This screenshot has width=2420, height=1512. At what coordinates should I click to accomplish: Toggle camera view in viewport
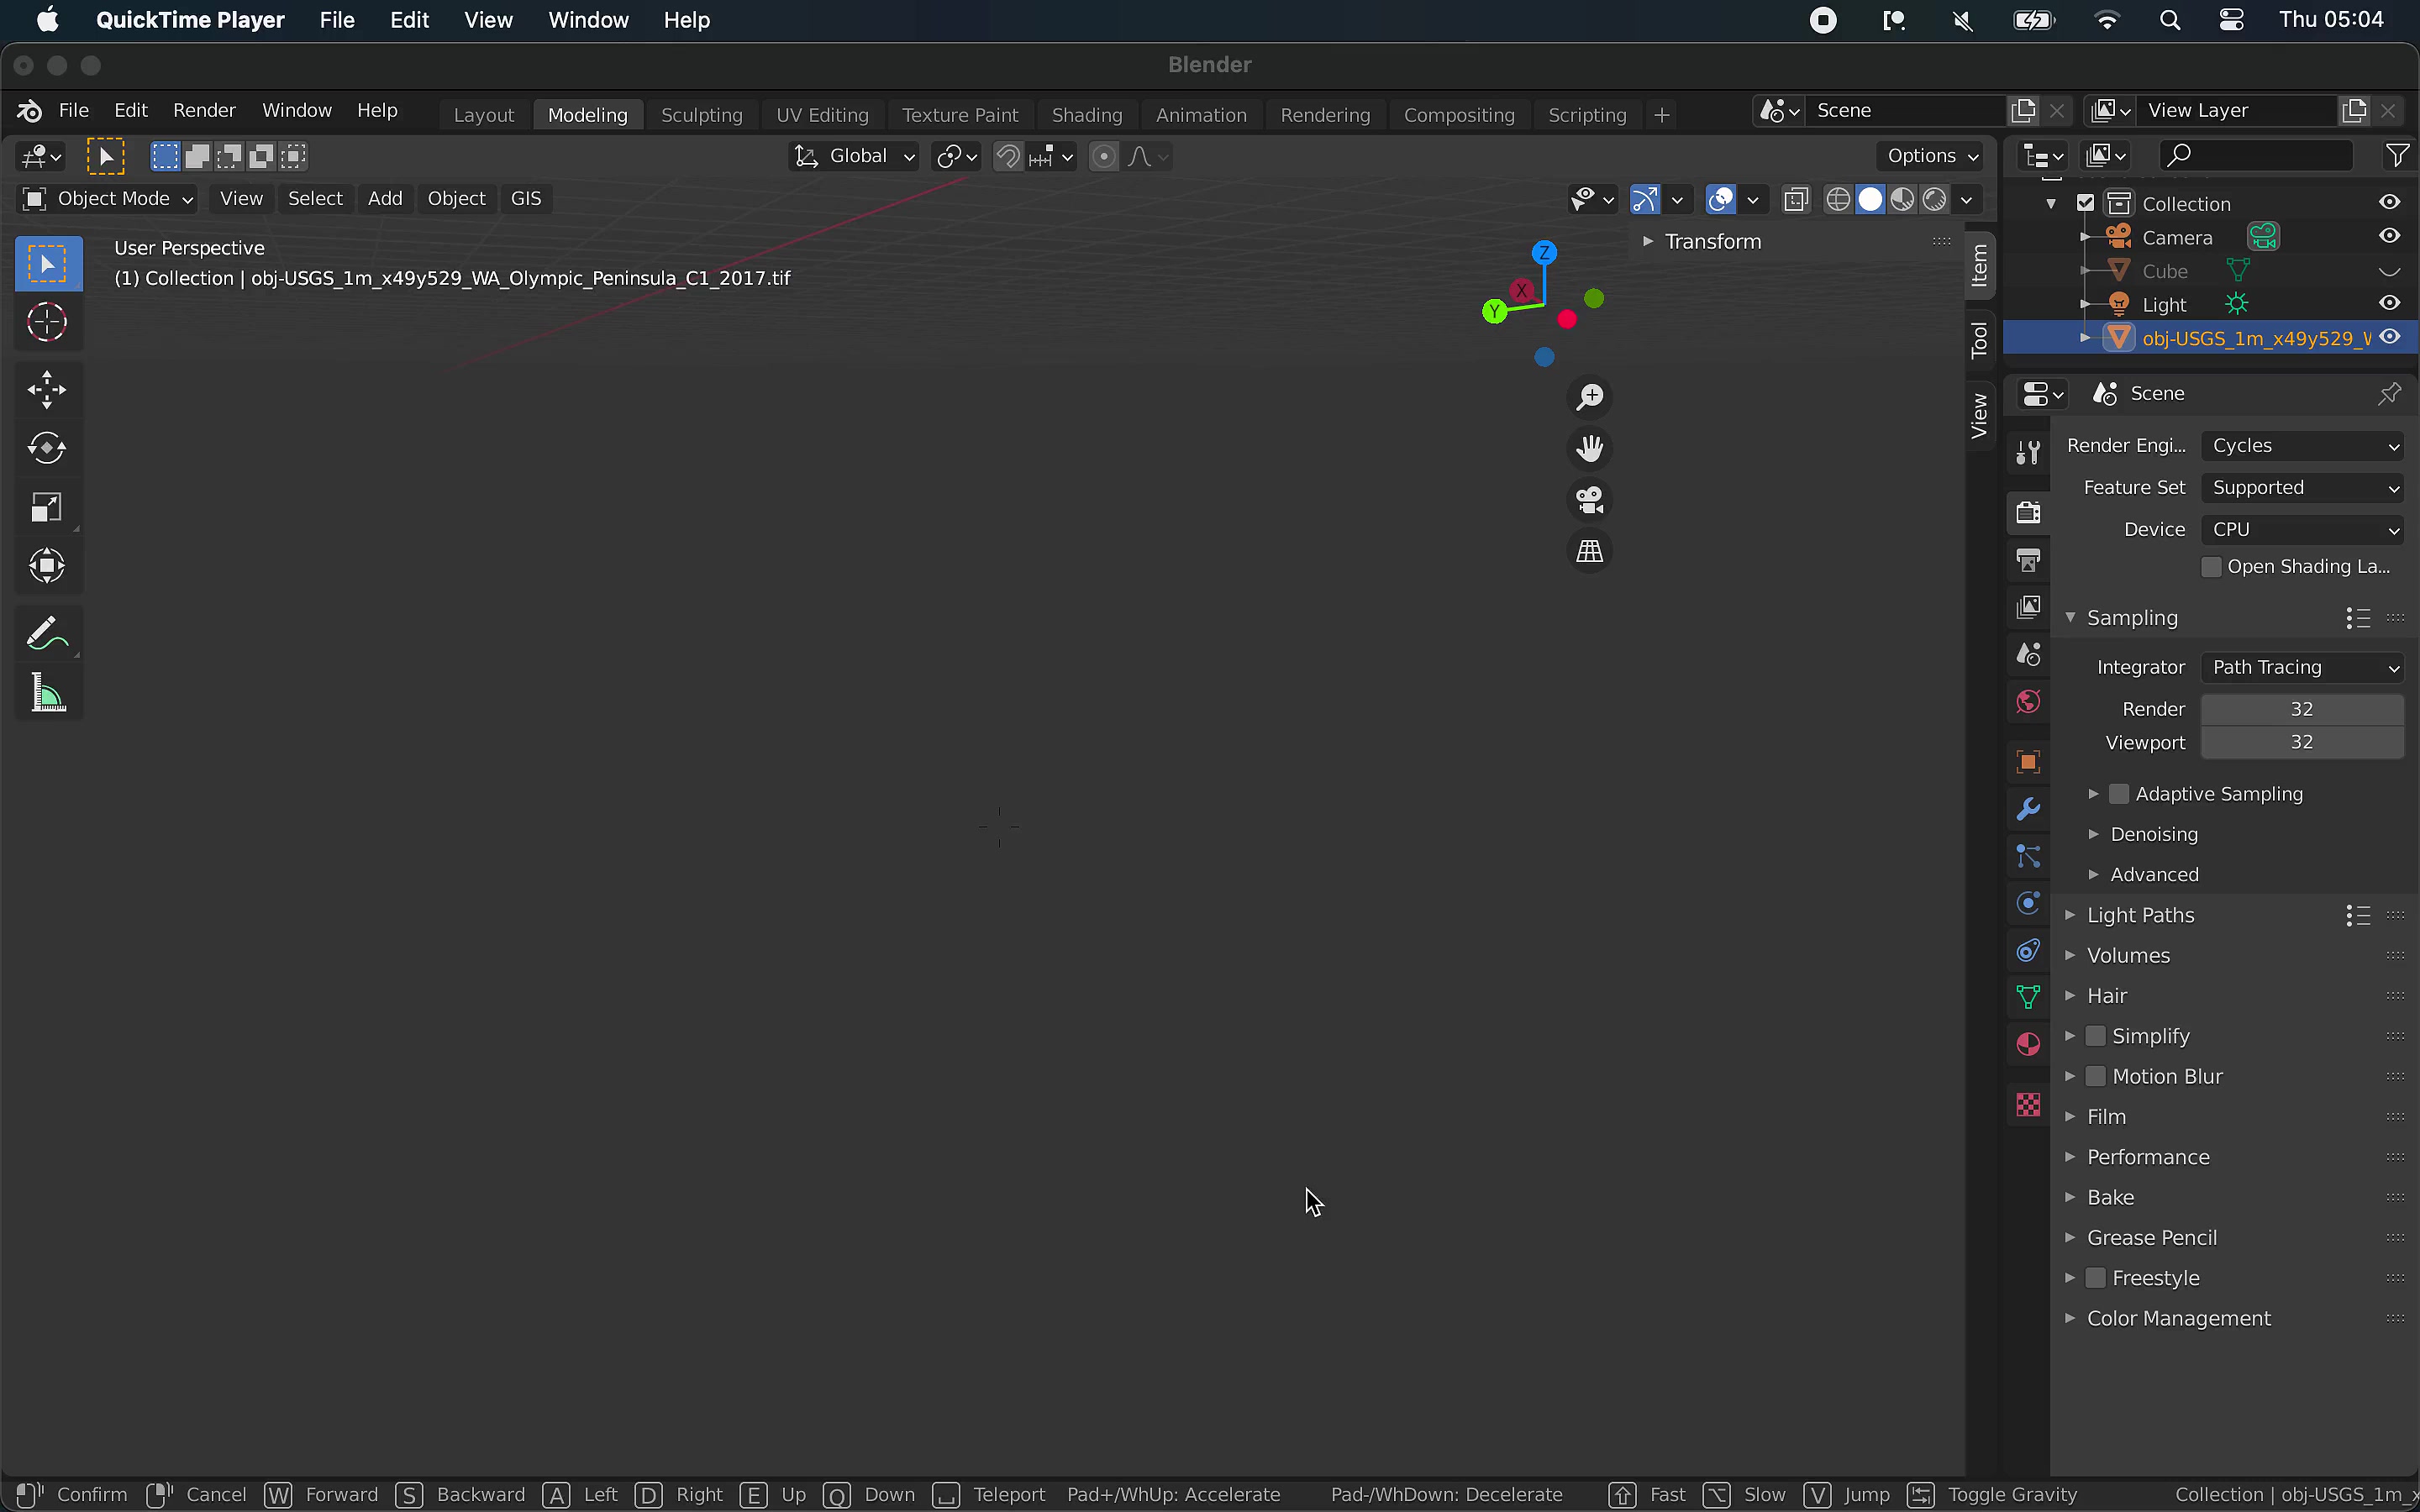coord(1589,500)
